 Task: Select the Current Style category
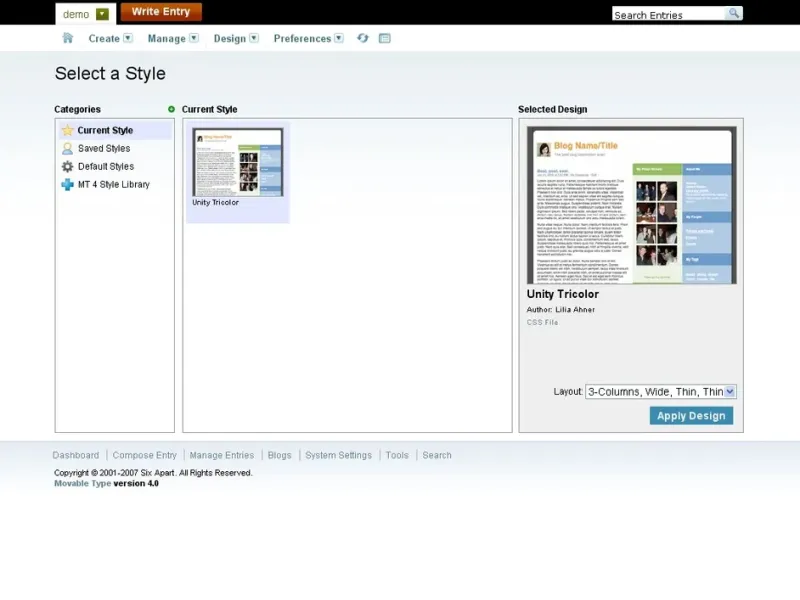(115, 131)
